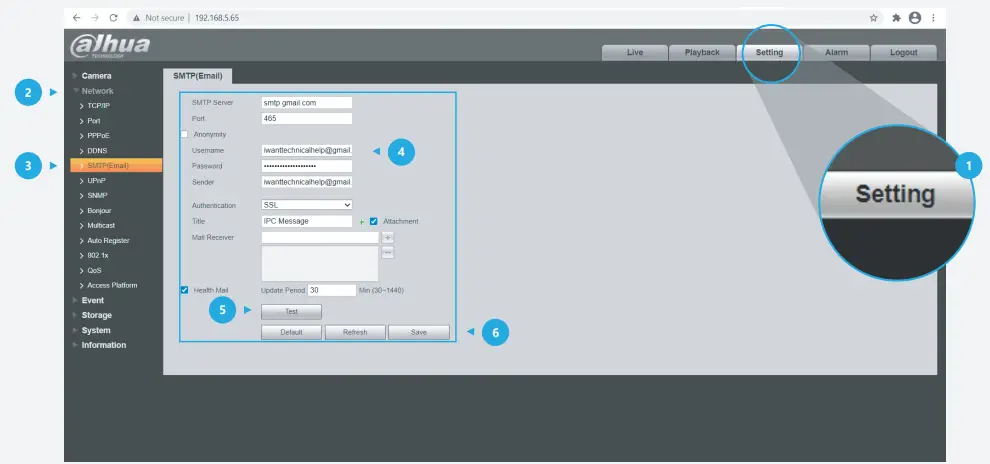Disable the Health Mail checkbox
The height and width of the screenshot is (464, 990).
pyautogui.click(x=184, y=290)
